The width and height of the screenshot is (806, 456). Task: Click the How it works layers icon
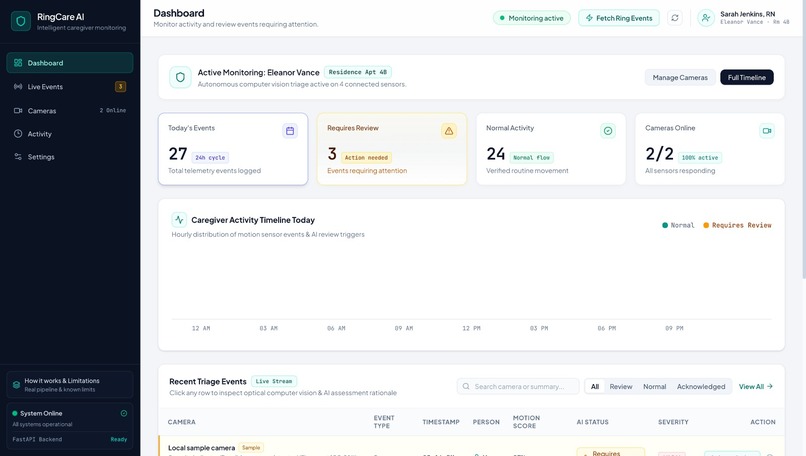coord(16,385)
